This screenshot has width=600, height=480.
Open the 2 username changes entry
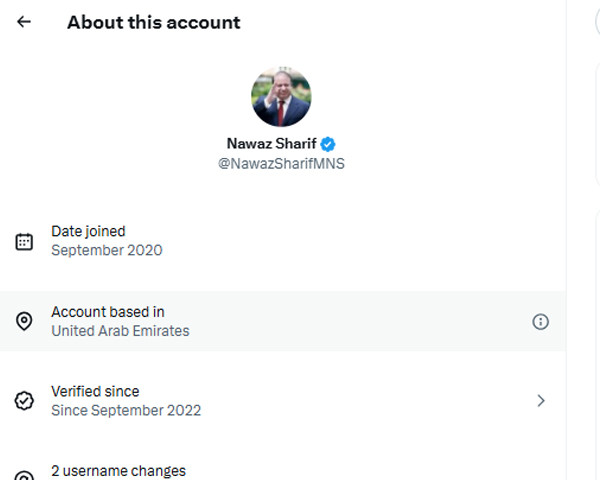[x=118, y=471]
